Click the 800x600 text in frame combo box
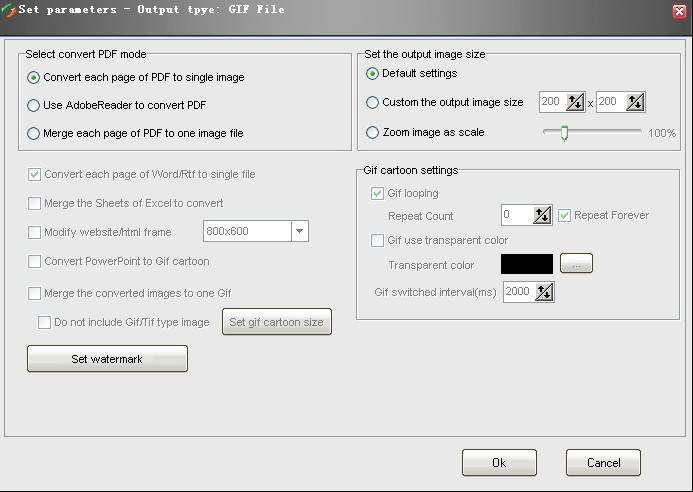Viewport: 693px width, 492px height. point(227,231)
